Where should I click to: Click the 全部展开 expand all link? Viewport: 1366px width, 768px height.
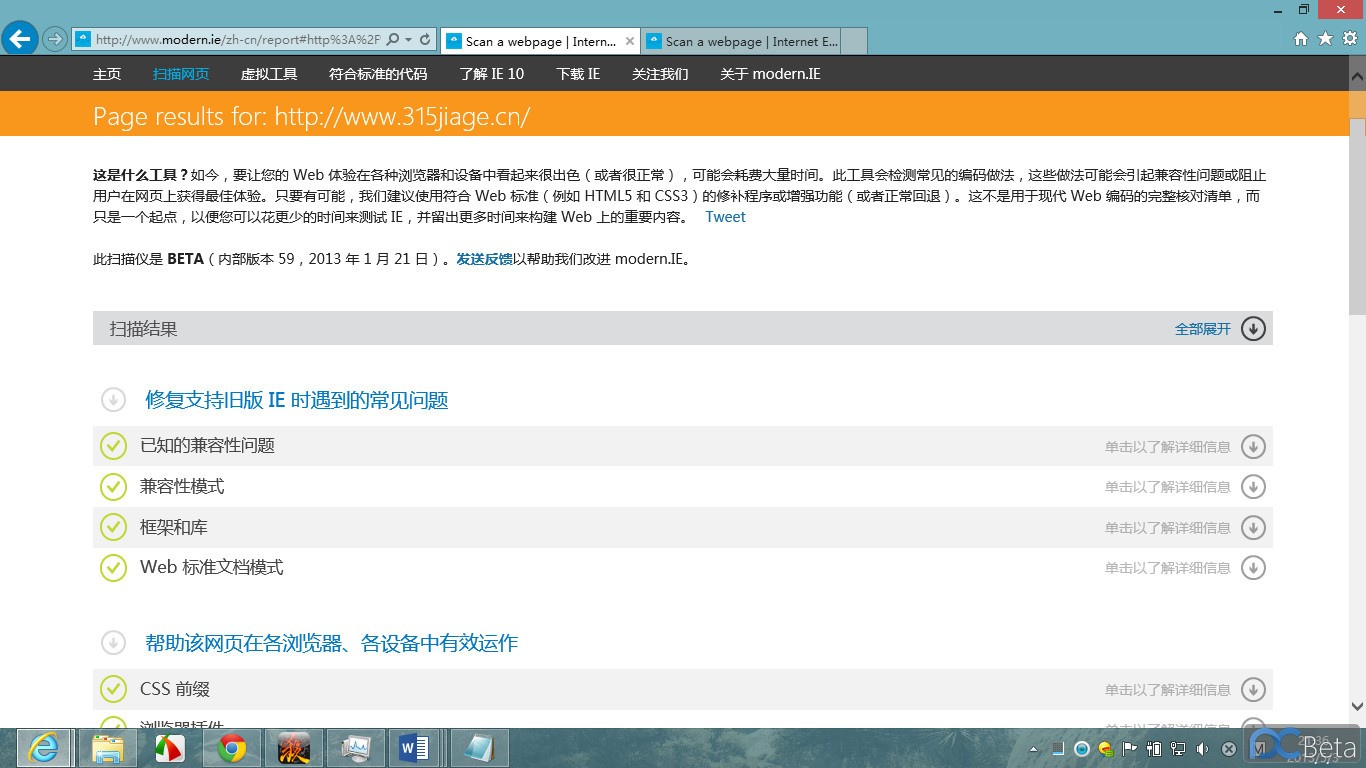click(x=1203, y=329)
